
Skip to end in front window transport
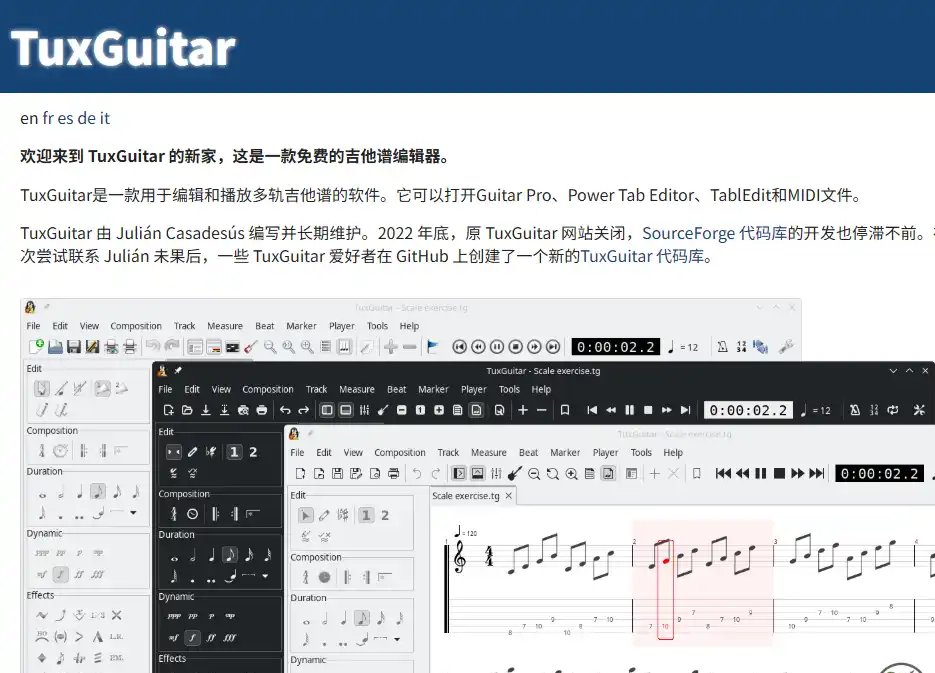coord(816,474)
